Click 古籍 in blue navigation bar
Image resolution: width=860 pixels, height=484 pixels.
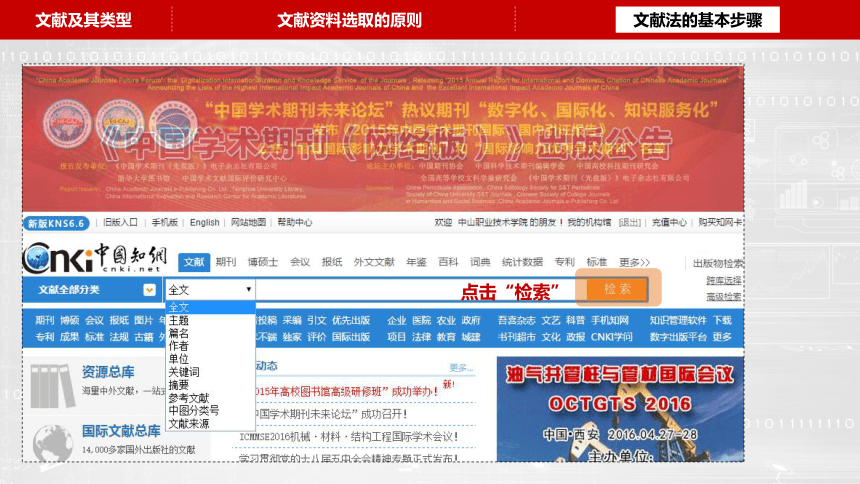144,337
